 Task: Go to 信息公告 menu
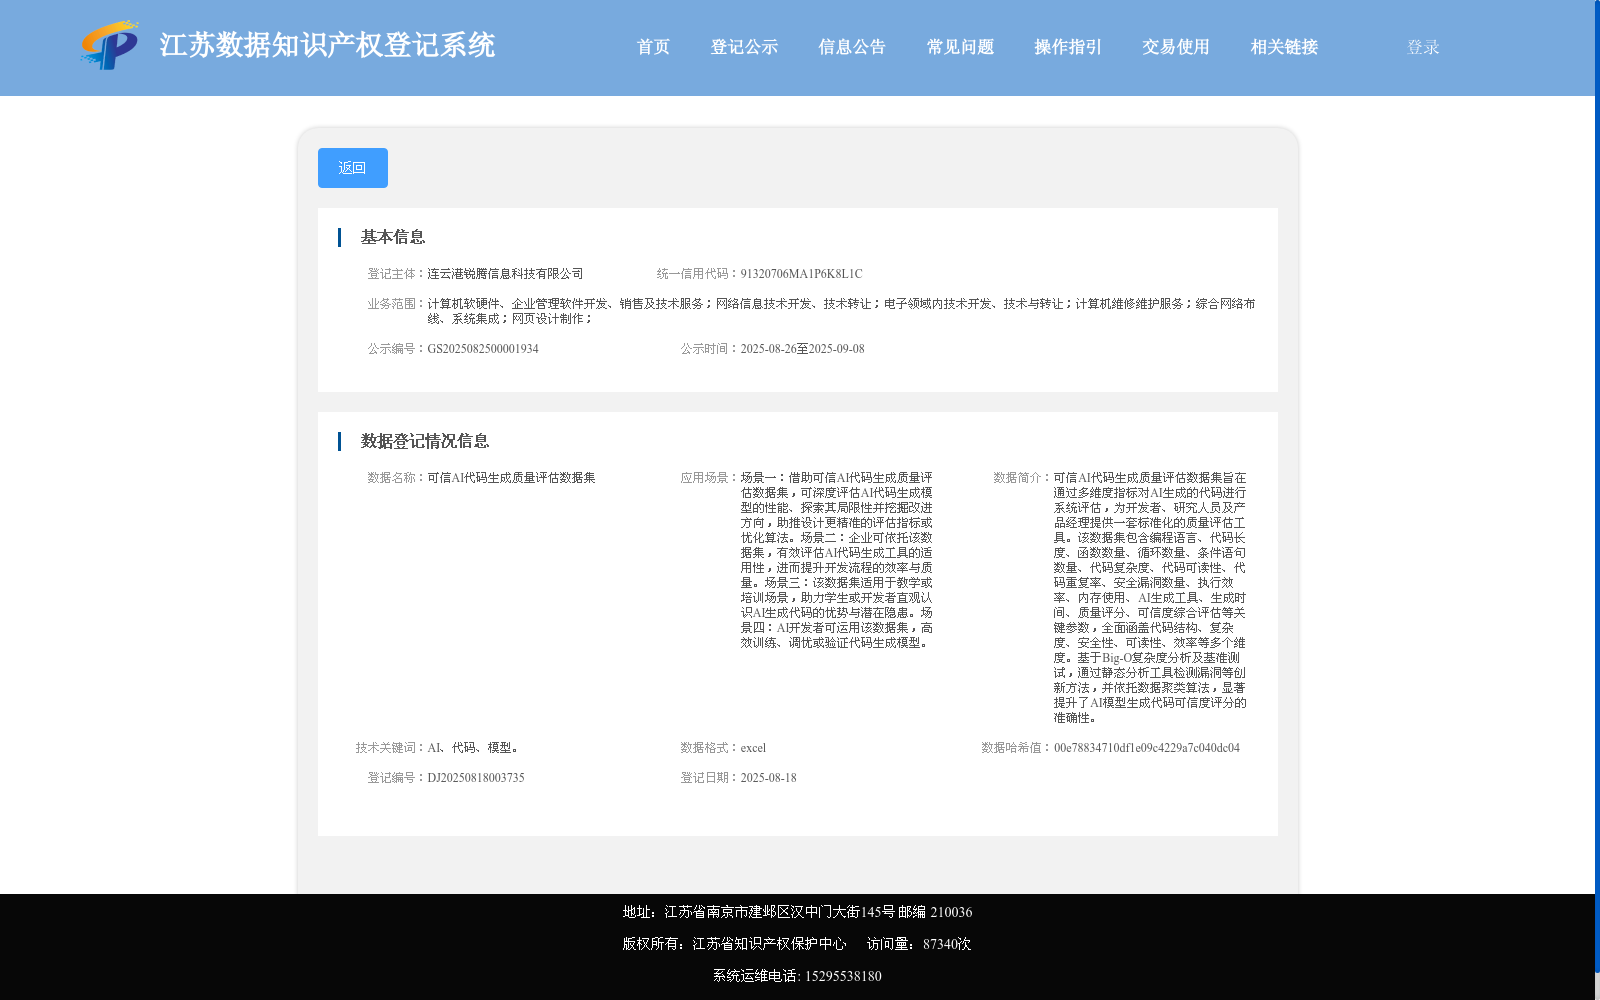pos(852,47)
